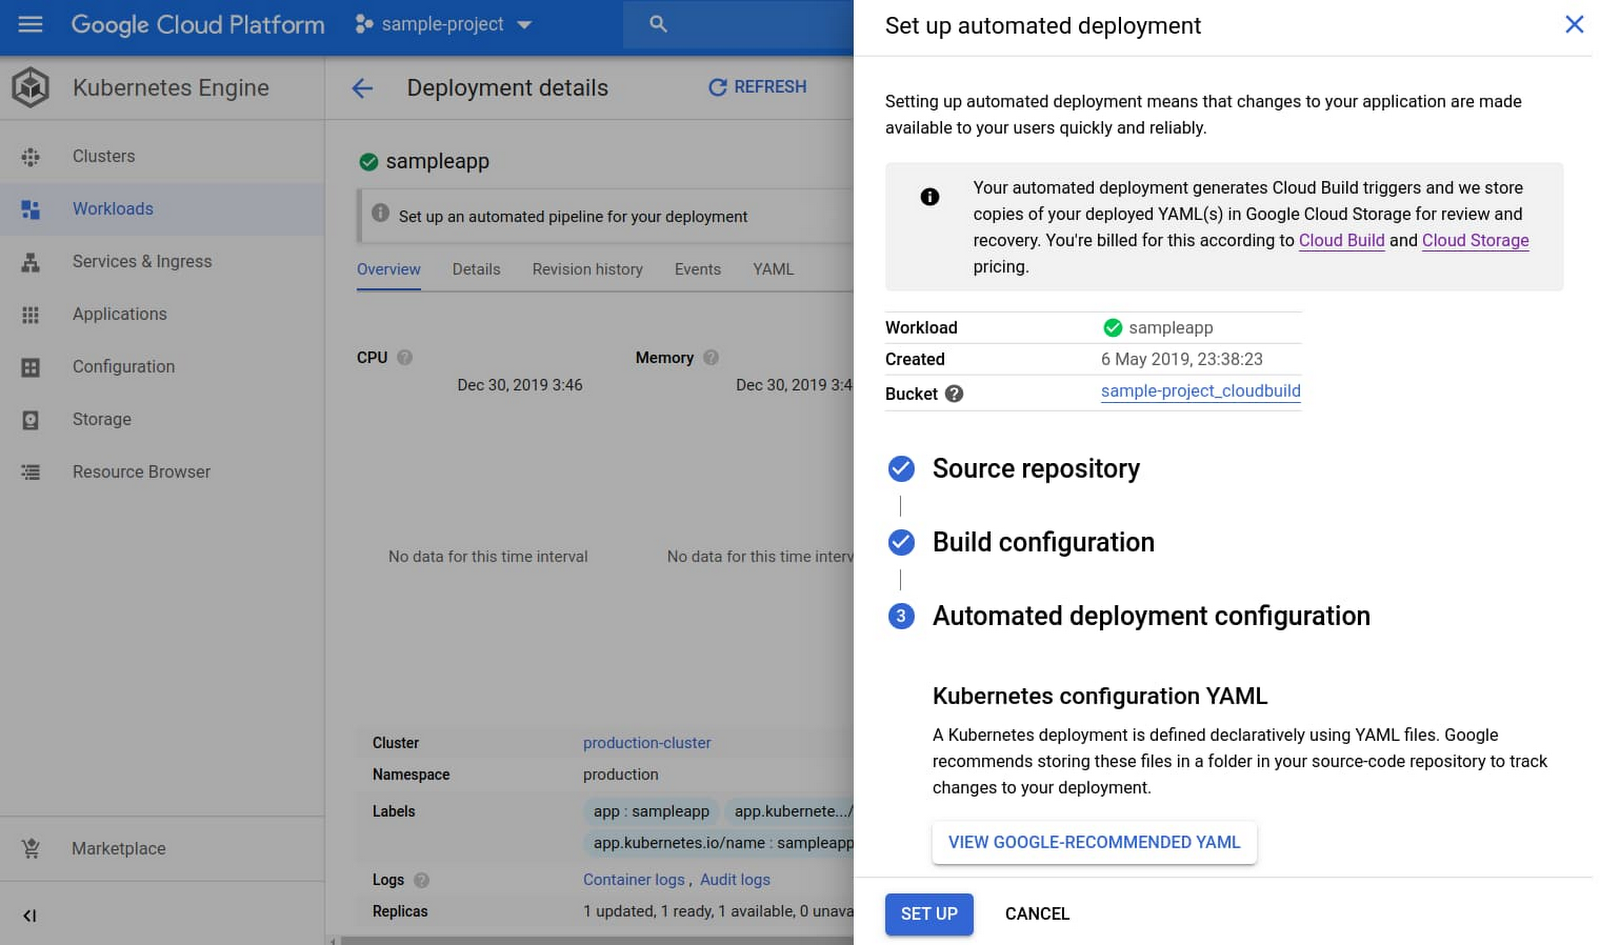Expand Automated deployment configuration step
The image size is (1600, 945).
(x=1151, y=616)
